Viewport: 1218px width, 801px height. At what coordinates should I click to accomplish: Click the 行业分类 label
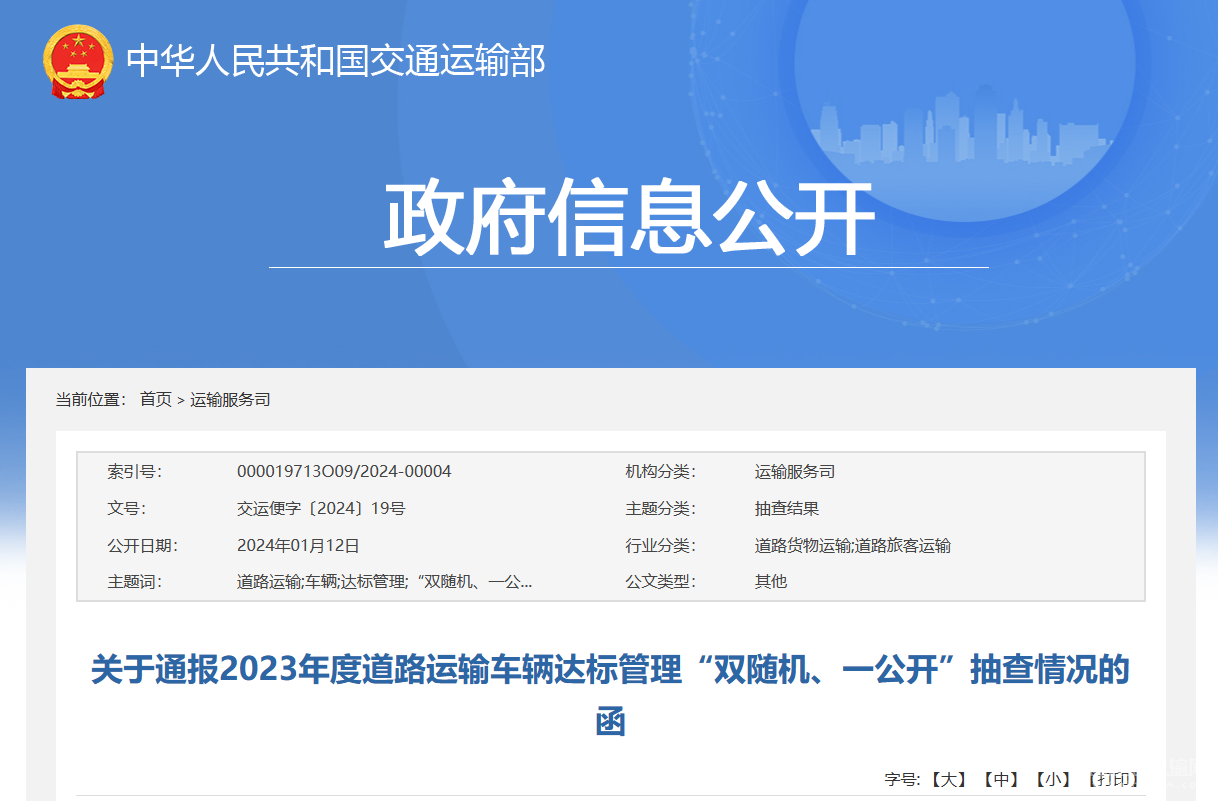coord(661,545)
